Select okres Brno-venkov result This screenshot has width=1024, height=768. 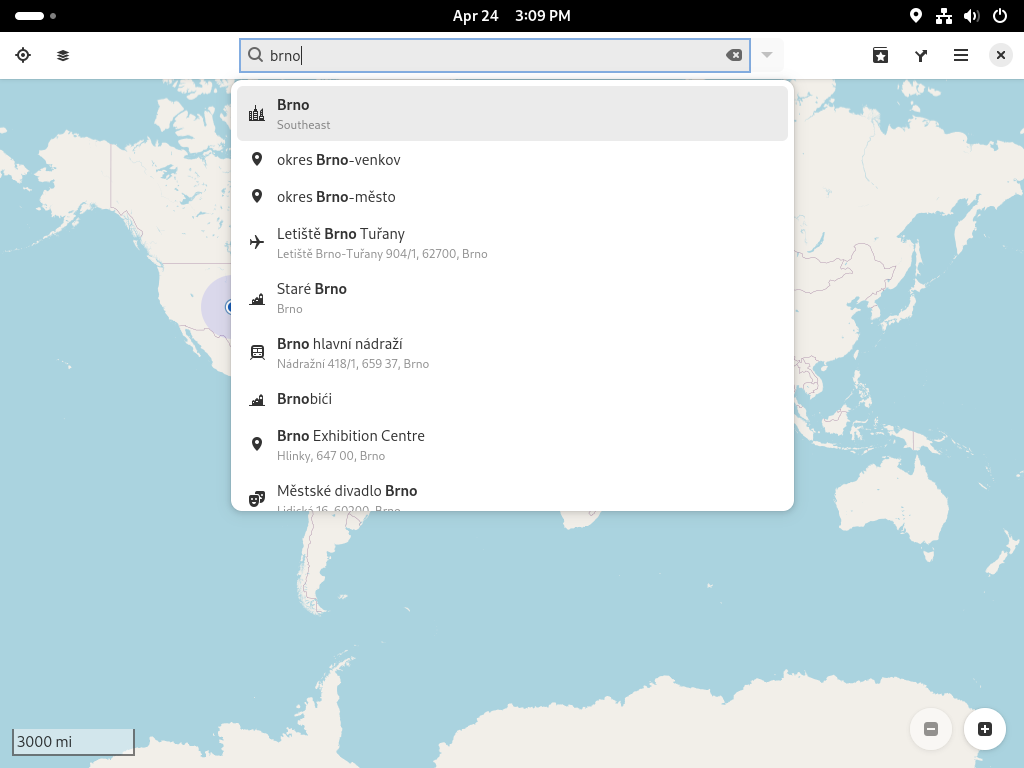tap(512, 160)
